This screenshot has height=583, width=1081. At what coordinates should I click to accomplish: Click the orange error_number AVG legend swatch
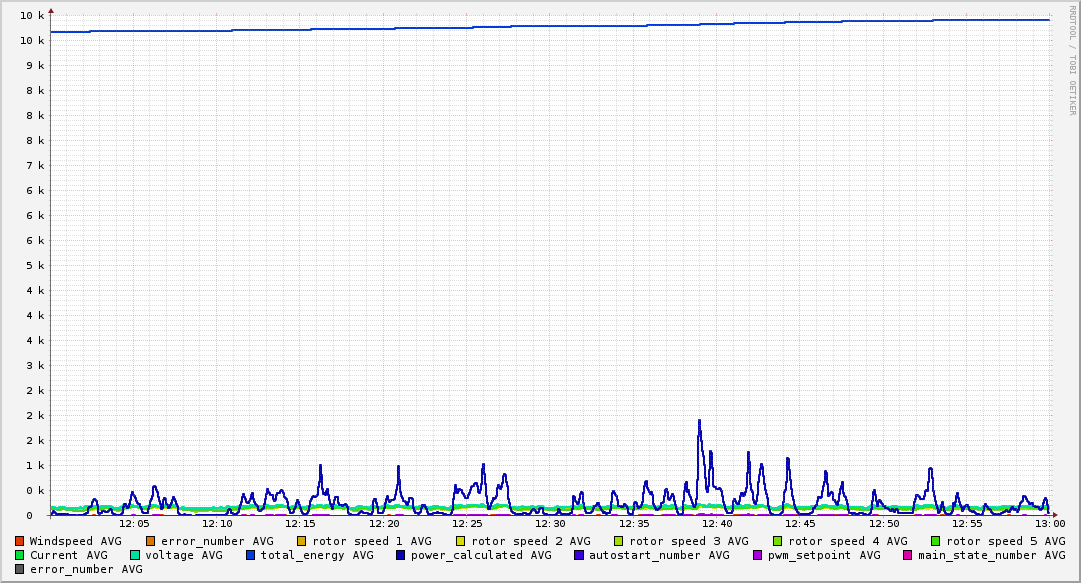[151, 541]
